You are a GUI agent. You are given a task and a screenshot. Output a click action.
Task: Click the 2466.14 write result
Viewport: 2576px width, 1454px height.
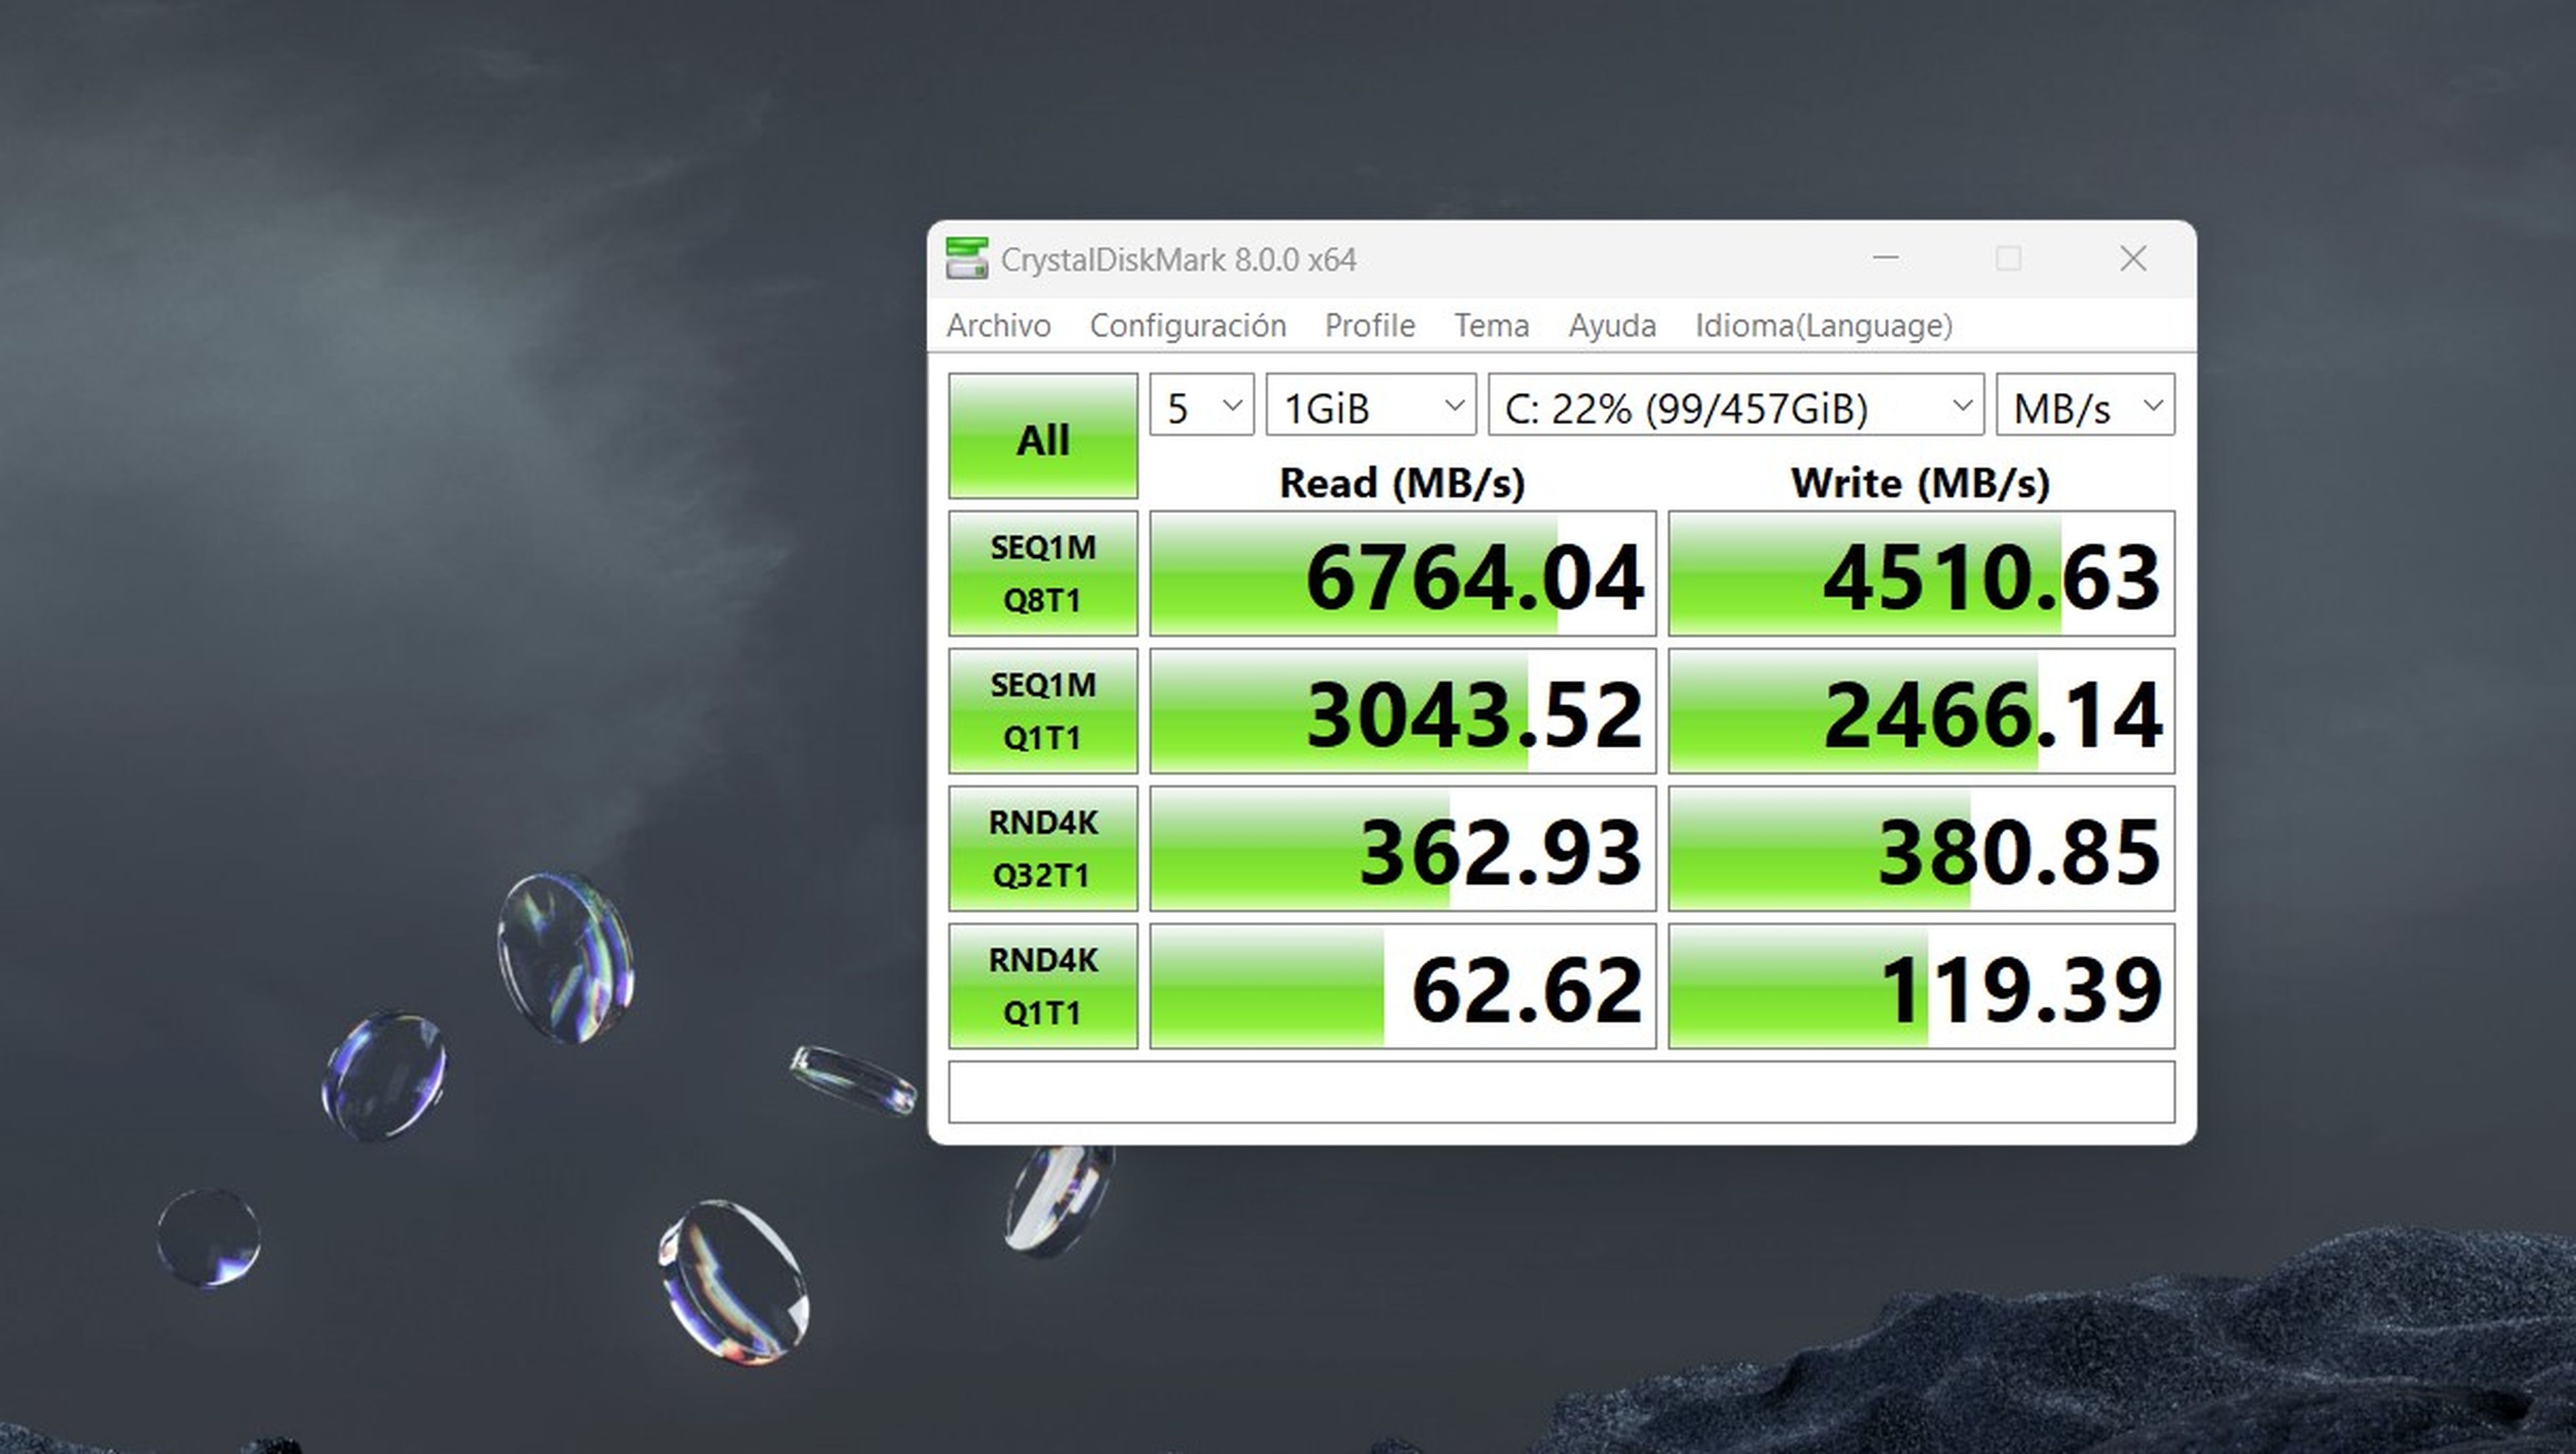[1921, 711]
